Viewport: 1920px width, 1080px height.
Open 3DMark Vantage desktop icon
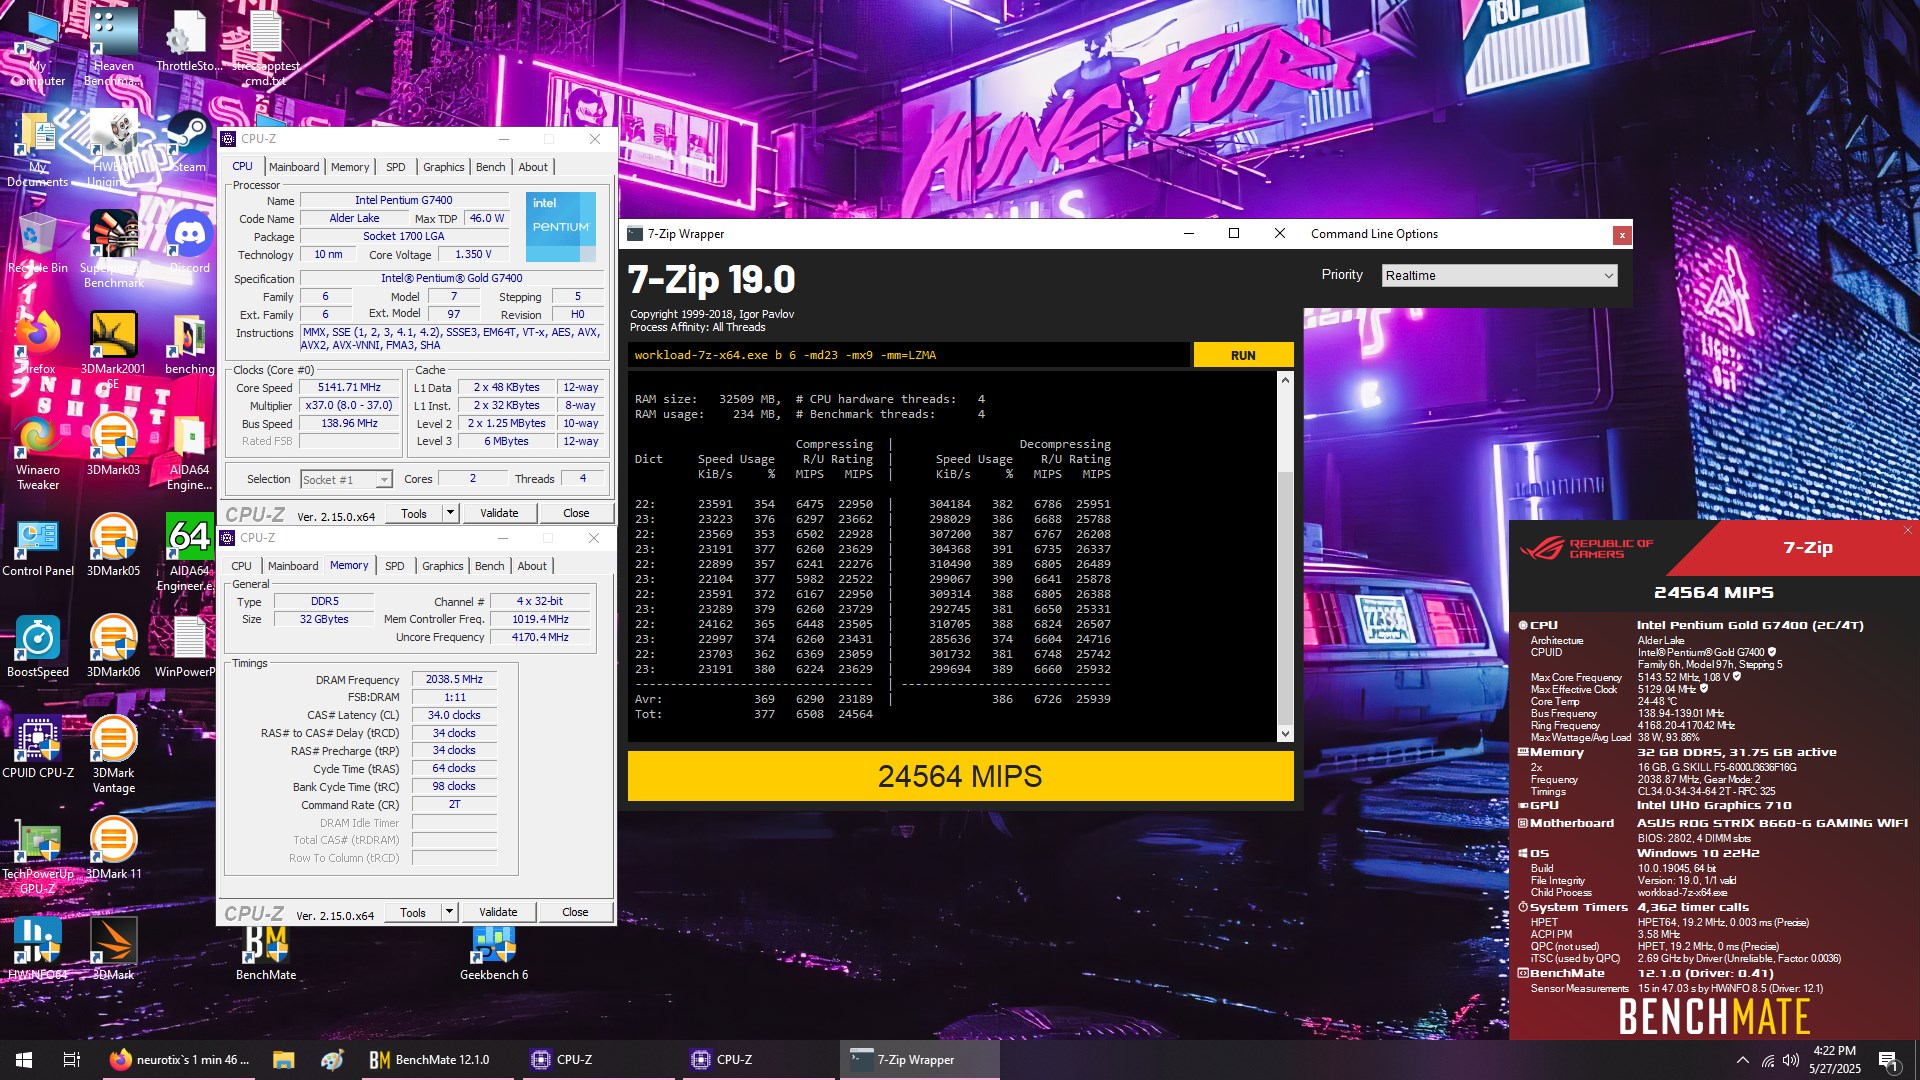coord(113,754)
